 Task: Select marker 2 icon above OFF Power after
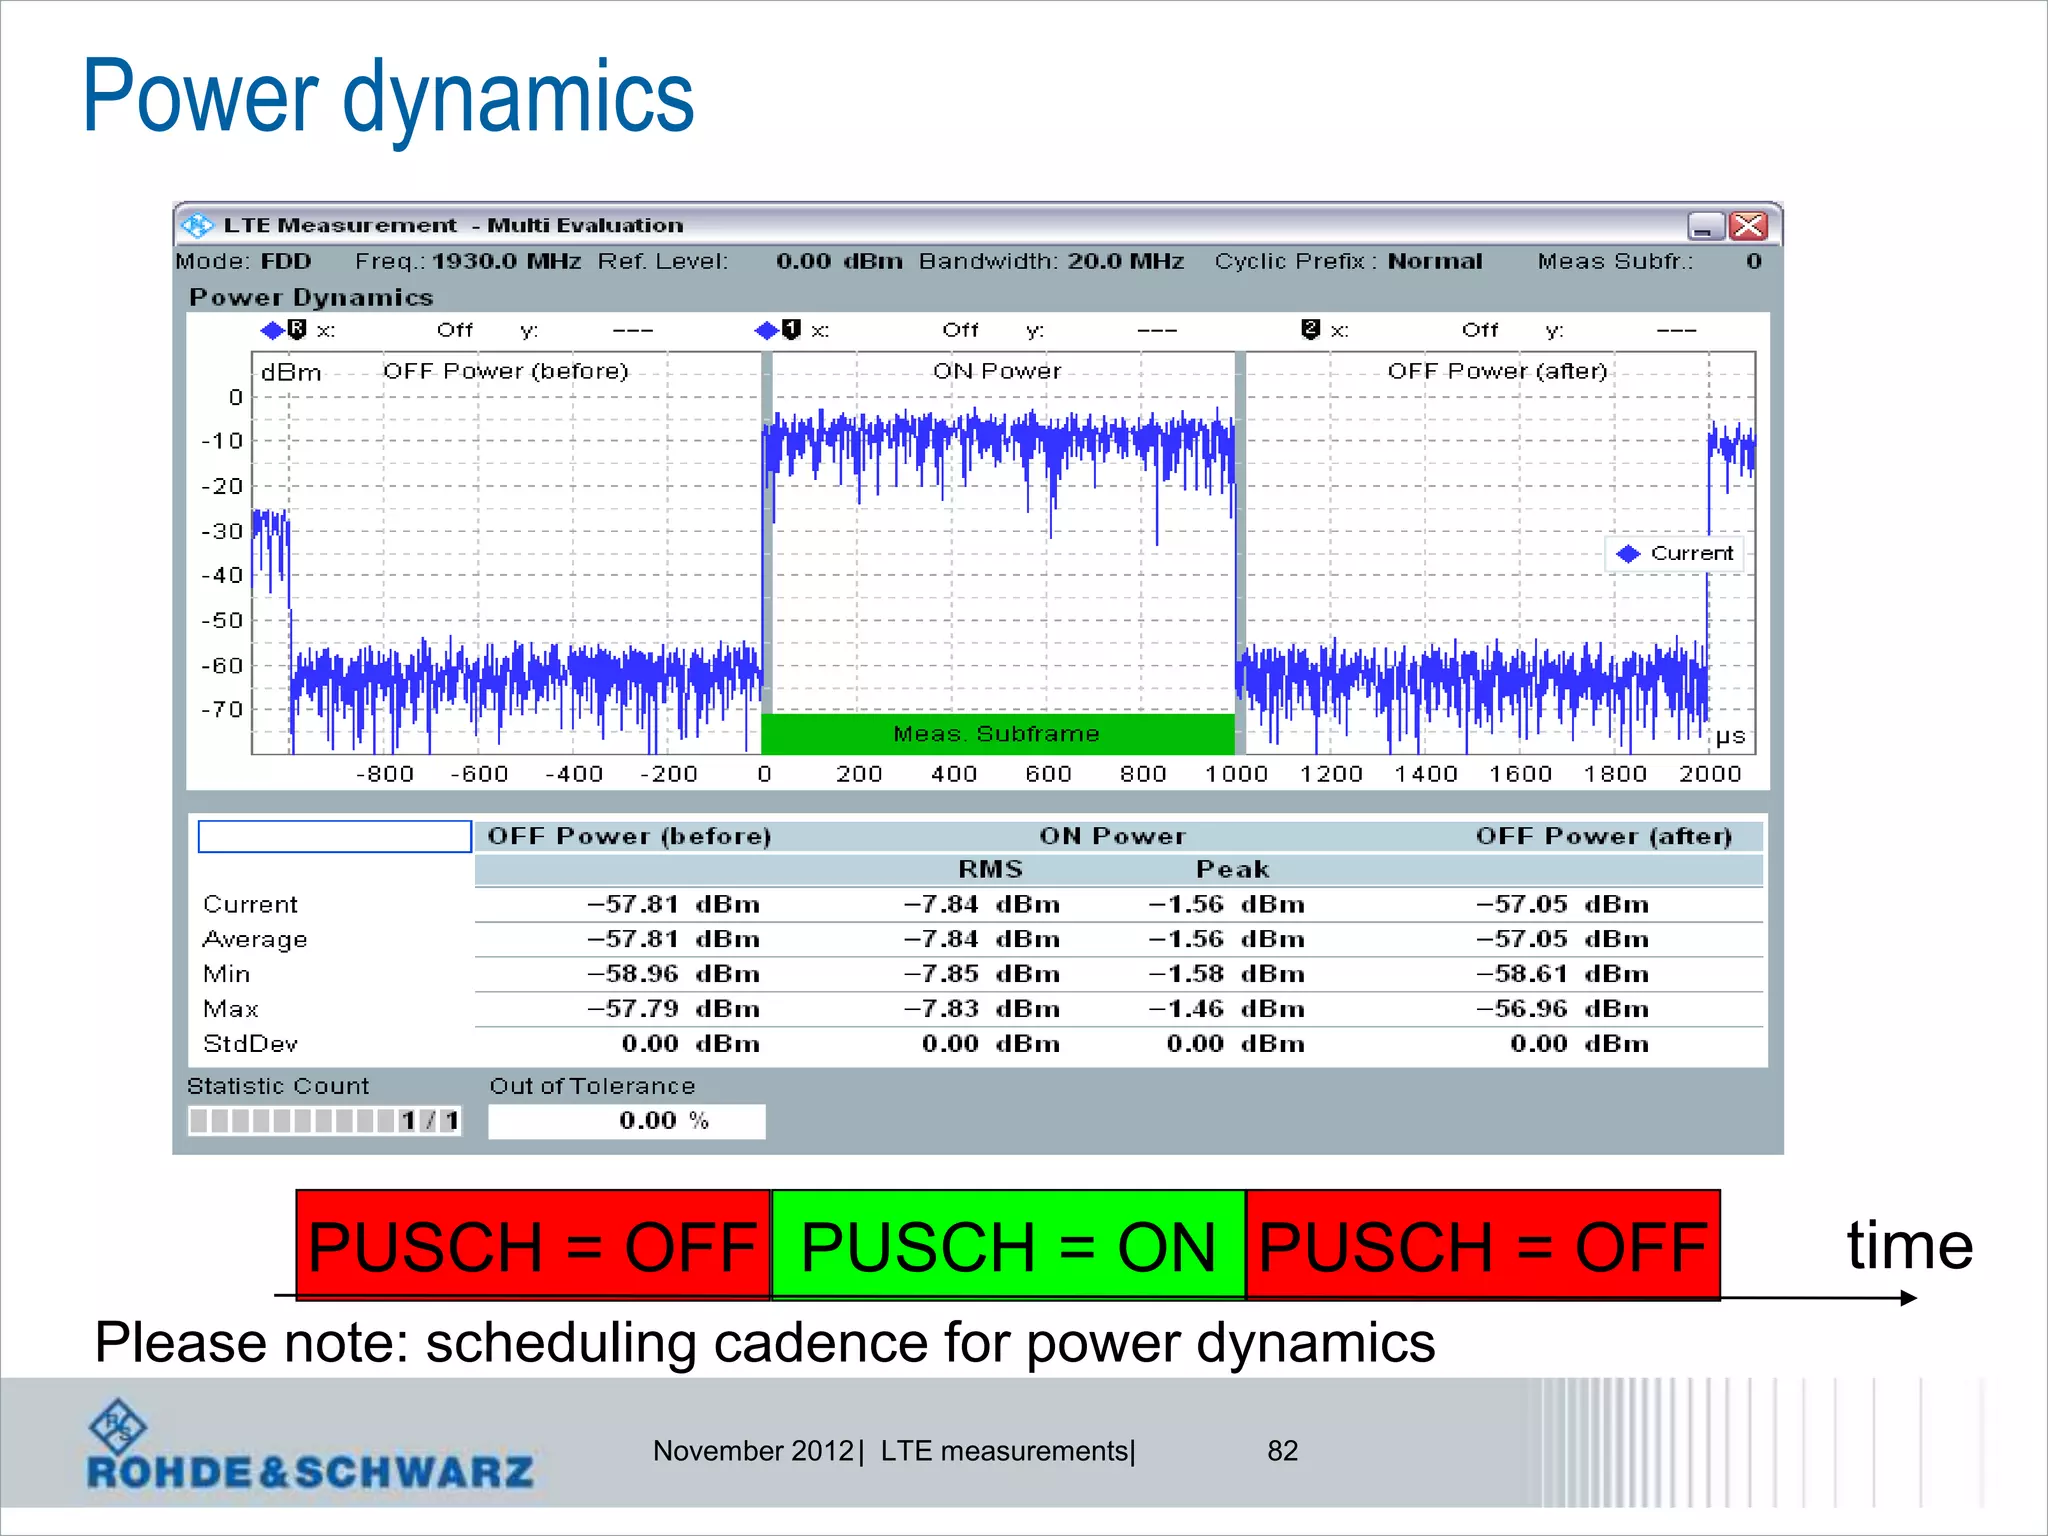pos(1310,329)
